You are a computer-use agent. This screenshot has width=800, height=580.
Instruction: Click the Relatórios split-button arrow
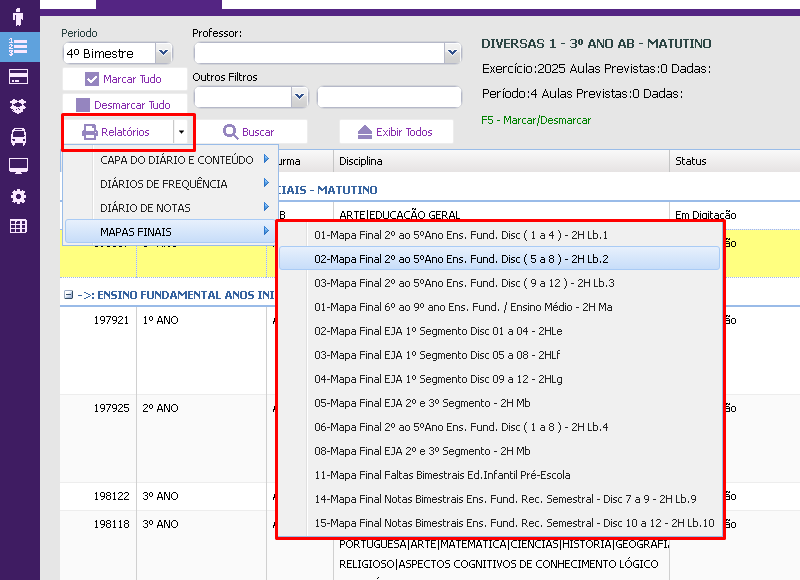[180, 132]
